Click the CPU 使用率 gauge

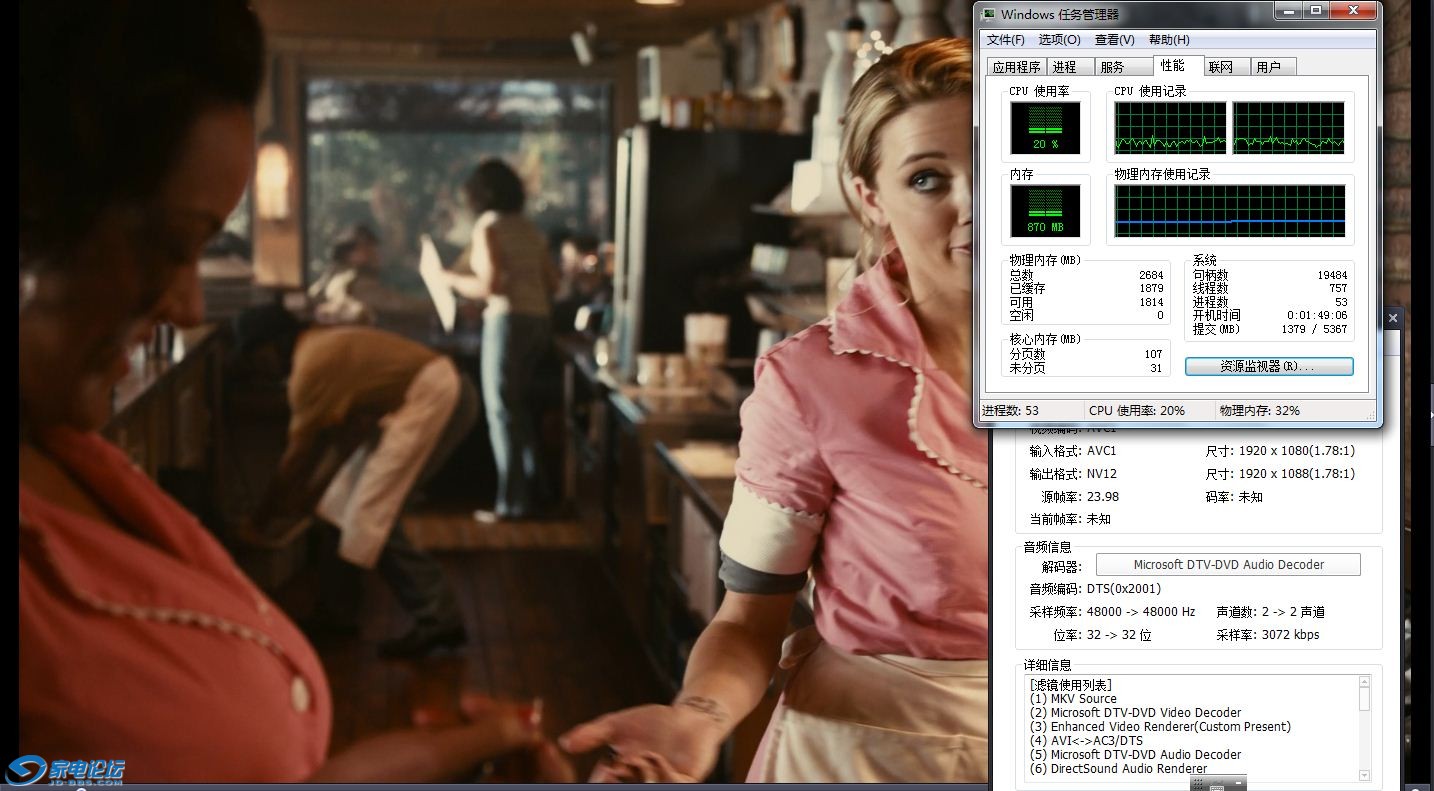point(1044,127)
